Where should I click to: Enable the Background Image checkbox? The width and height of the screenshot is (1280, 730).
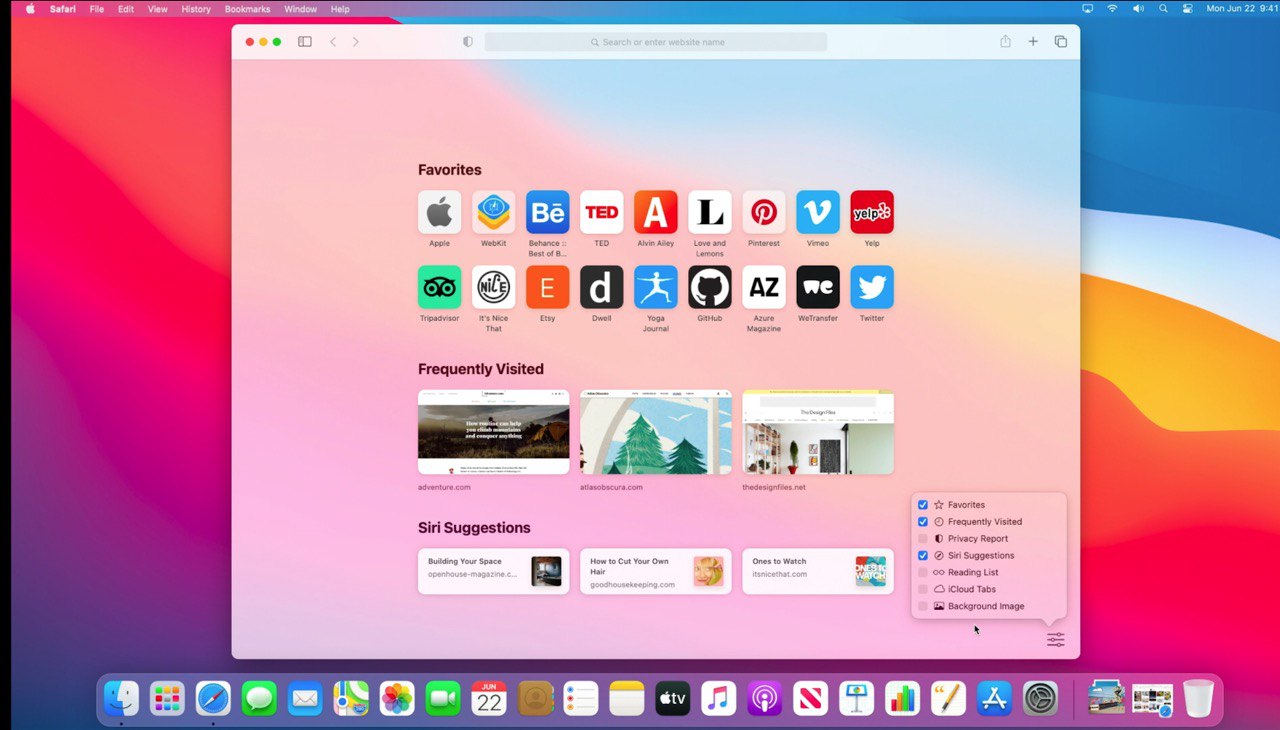923,606
